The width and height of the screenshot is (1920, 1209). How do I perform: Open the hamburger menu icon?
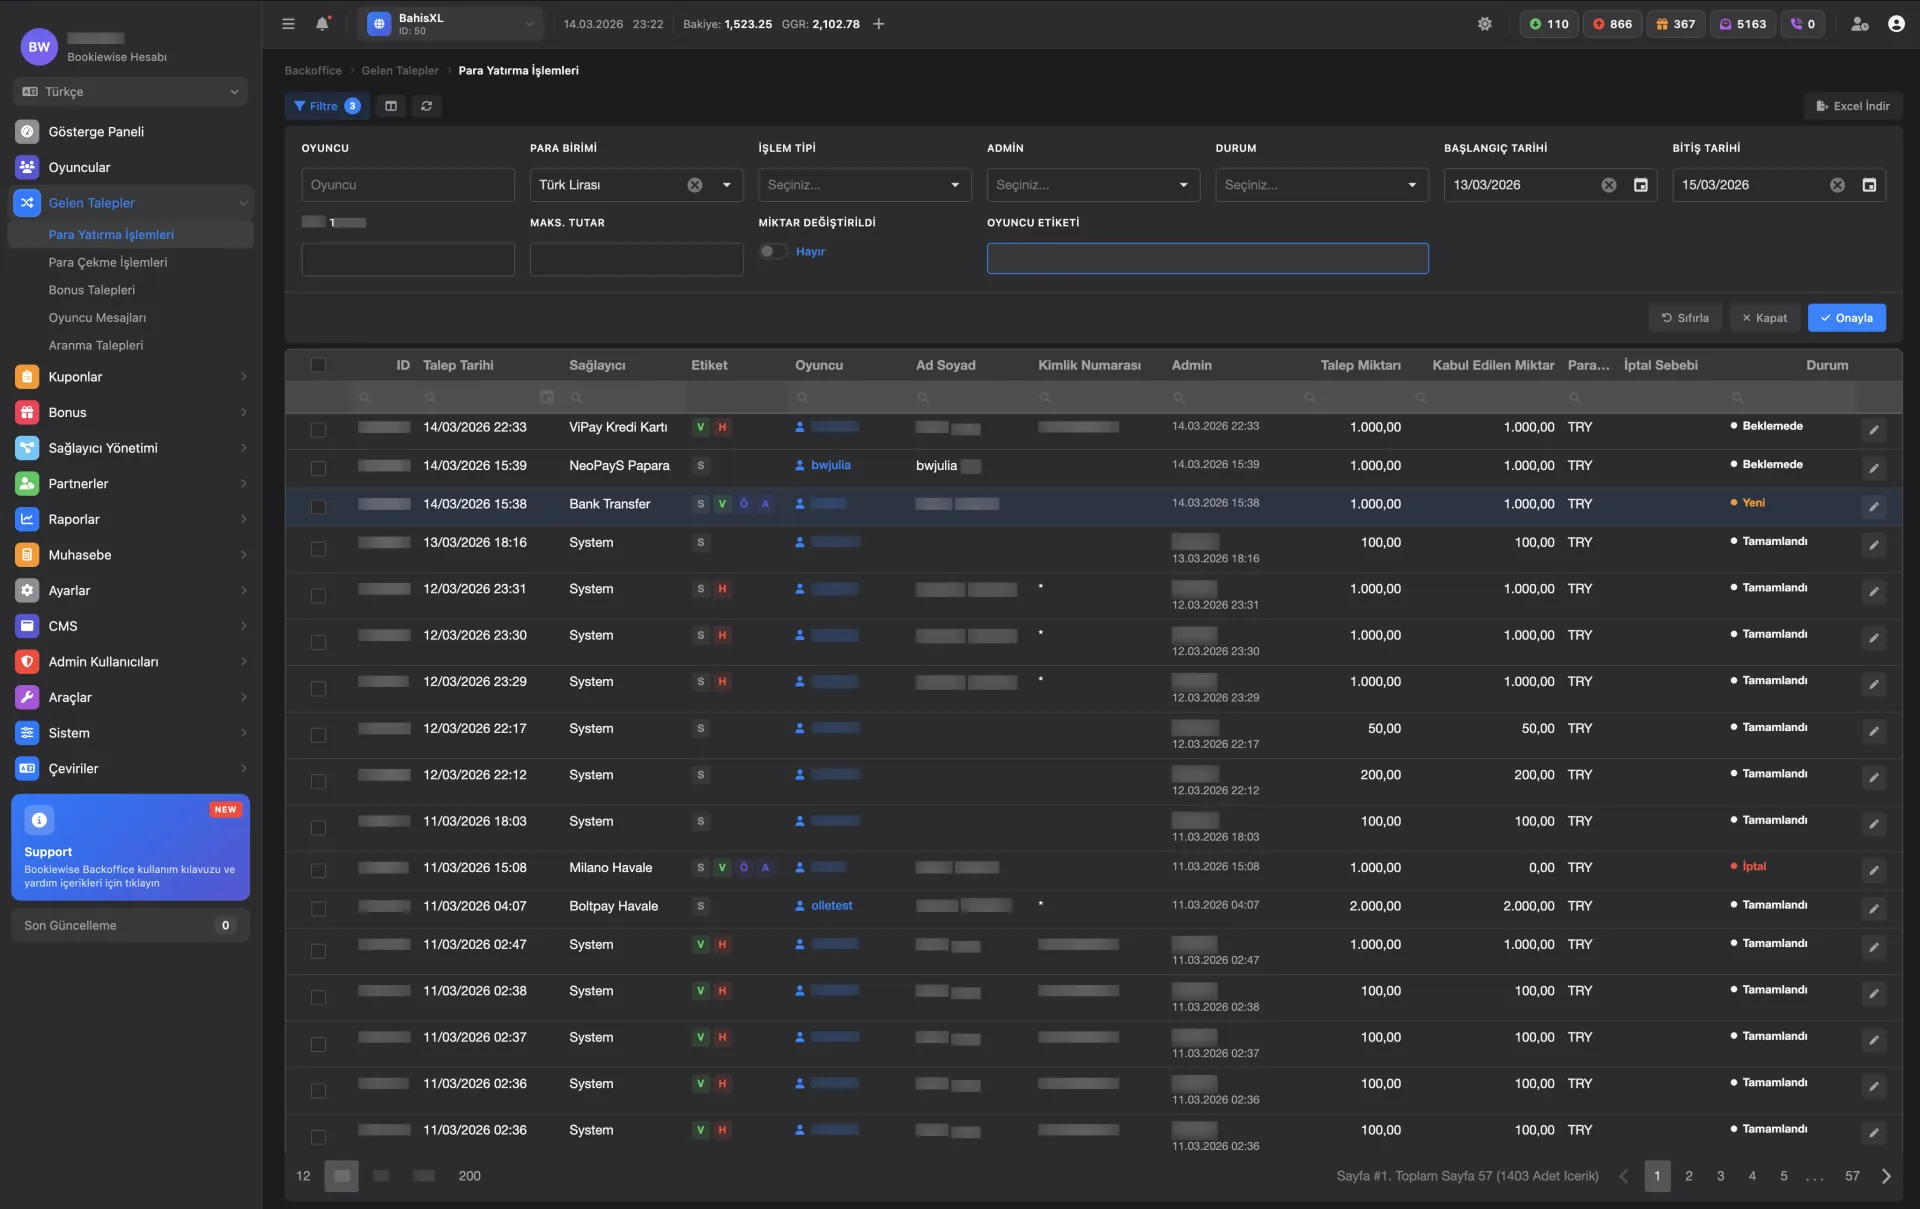click(x=288, y=24)
